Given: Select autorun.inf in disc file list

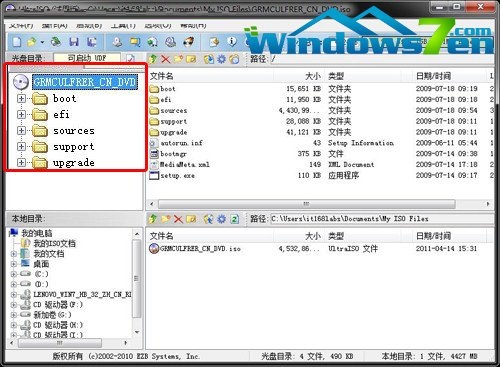Looking at the screenshot, I should (x=182, y=143).
